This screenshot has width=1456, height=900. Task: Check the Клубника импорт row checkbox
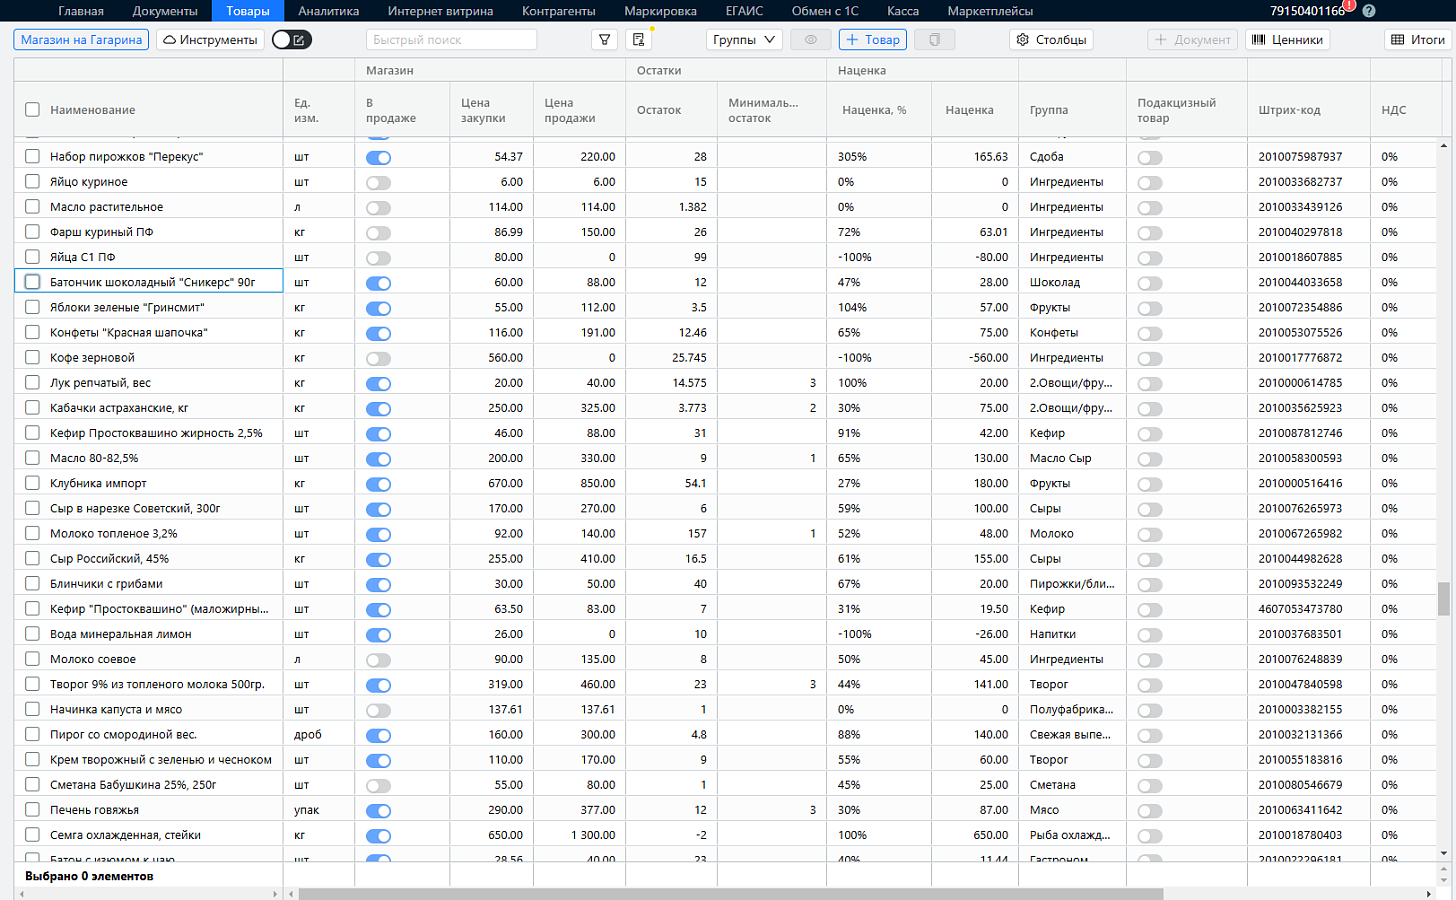click(32, 483)
